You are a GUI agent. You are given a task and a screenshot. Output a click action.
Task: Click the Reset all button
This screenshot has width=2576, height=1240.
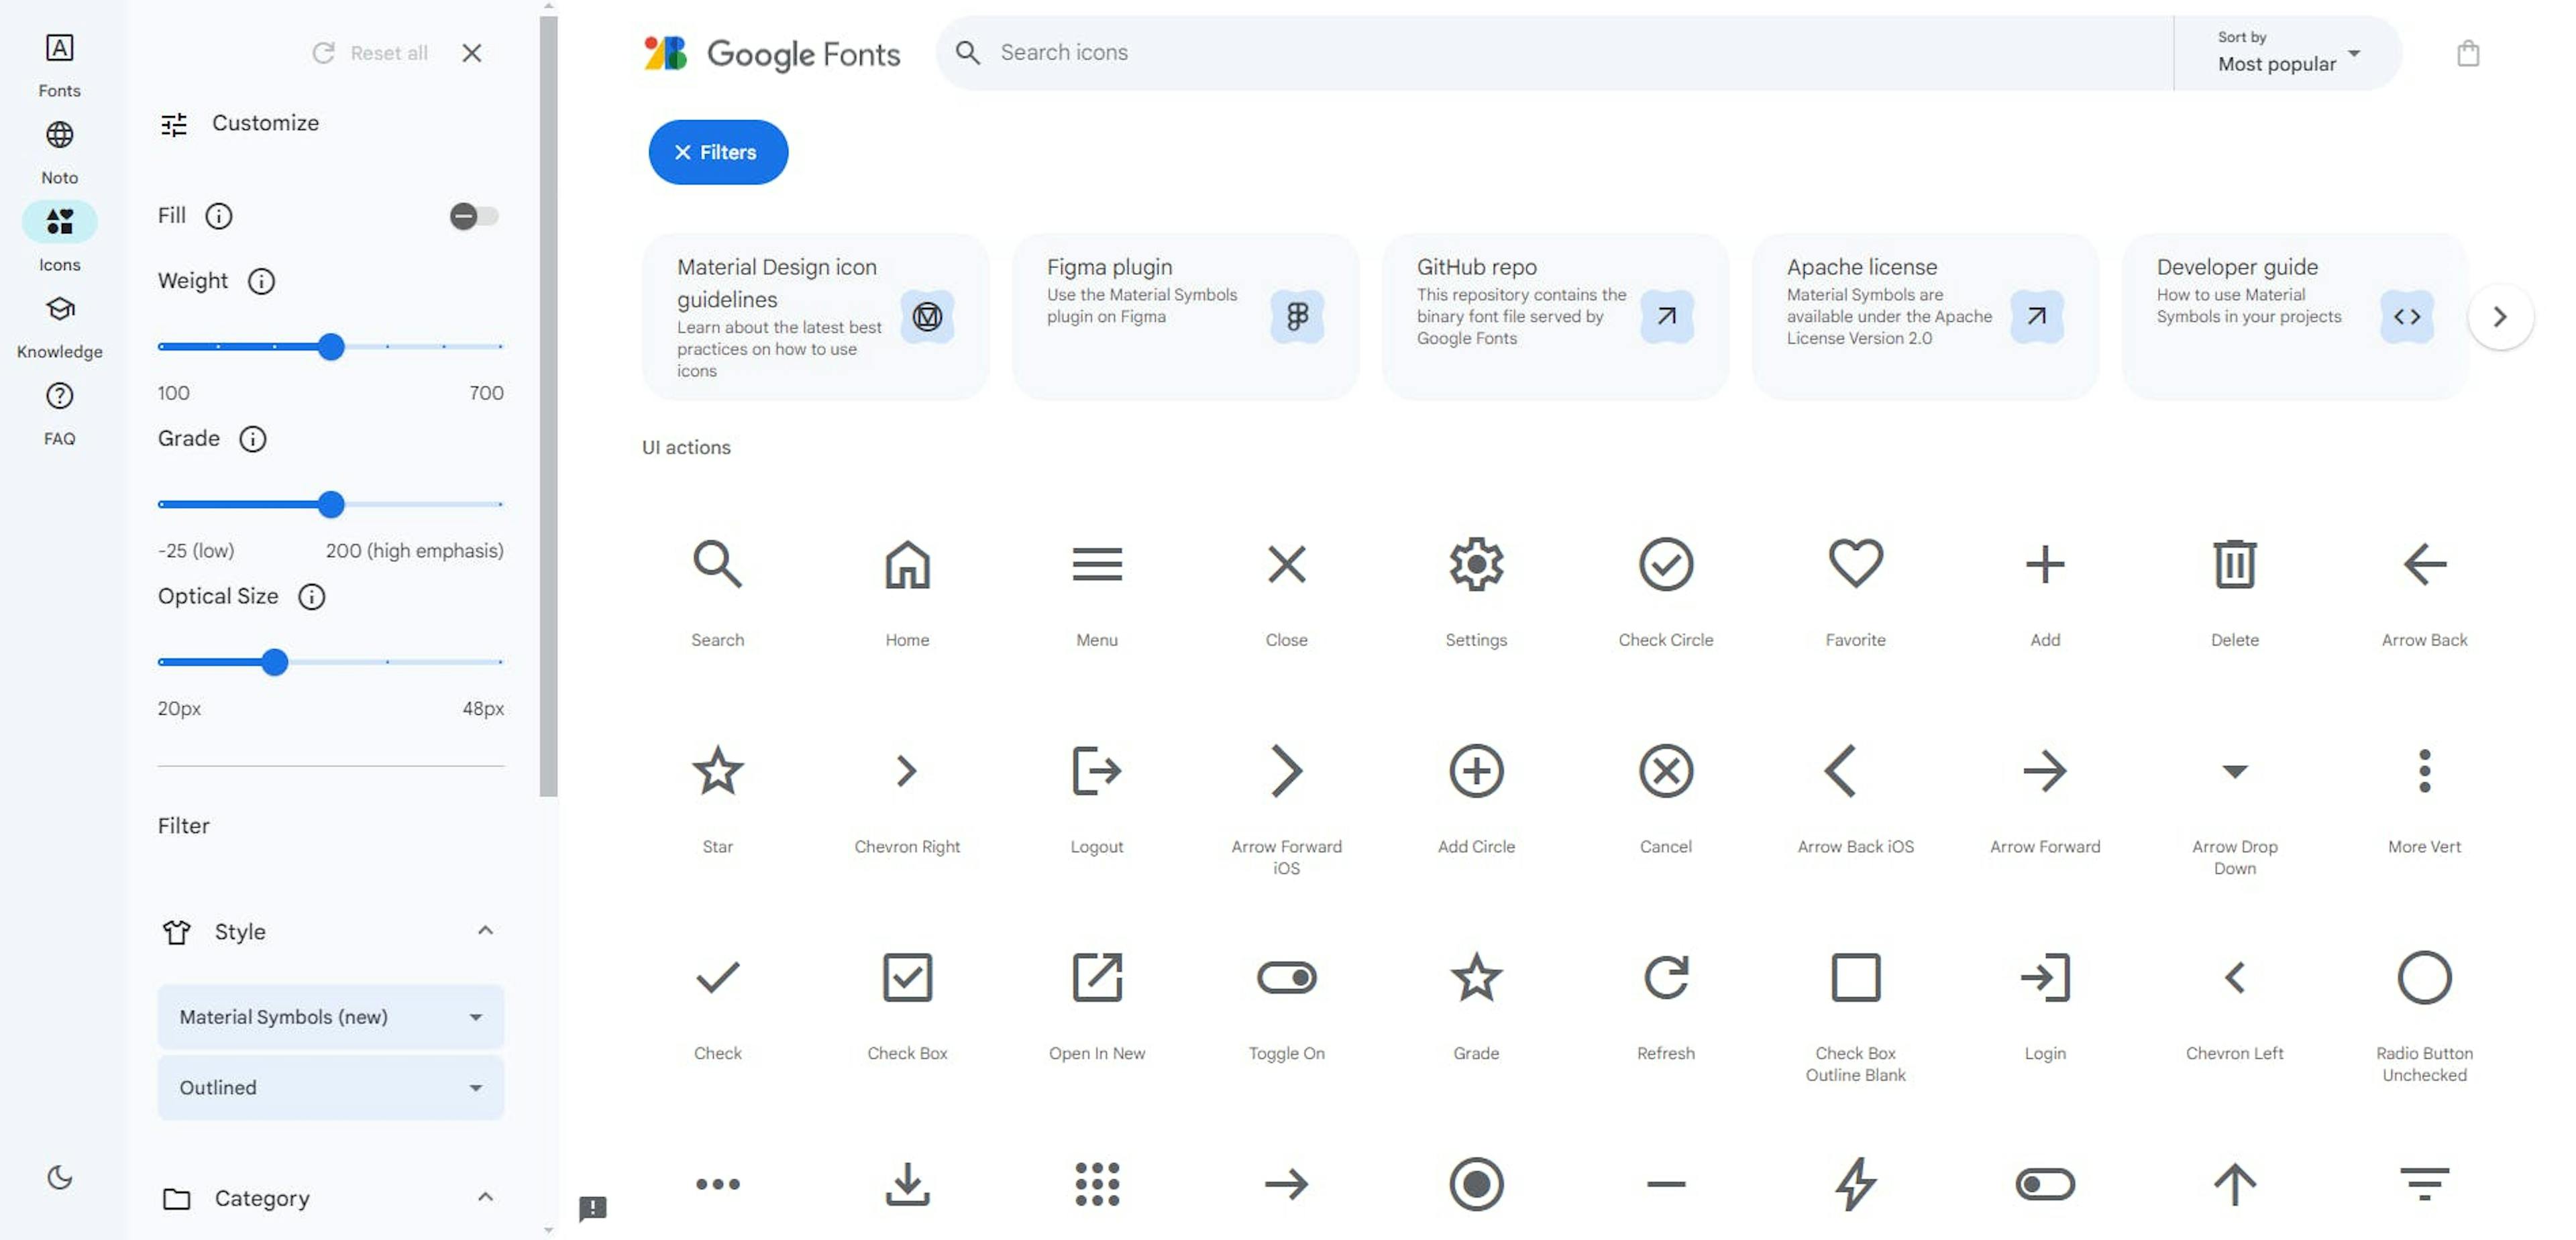tap(369, 52)
